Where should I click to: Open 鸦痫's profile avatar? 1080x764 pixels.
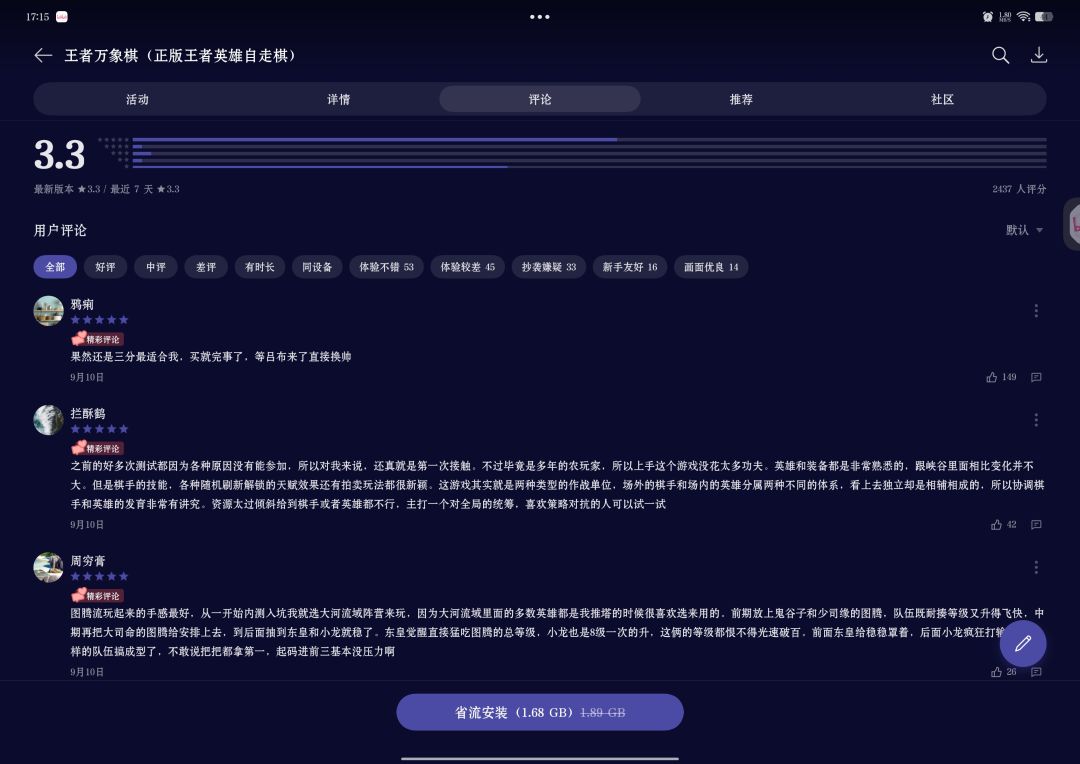[x=48, y=311]
